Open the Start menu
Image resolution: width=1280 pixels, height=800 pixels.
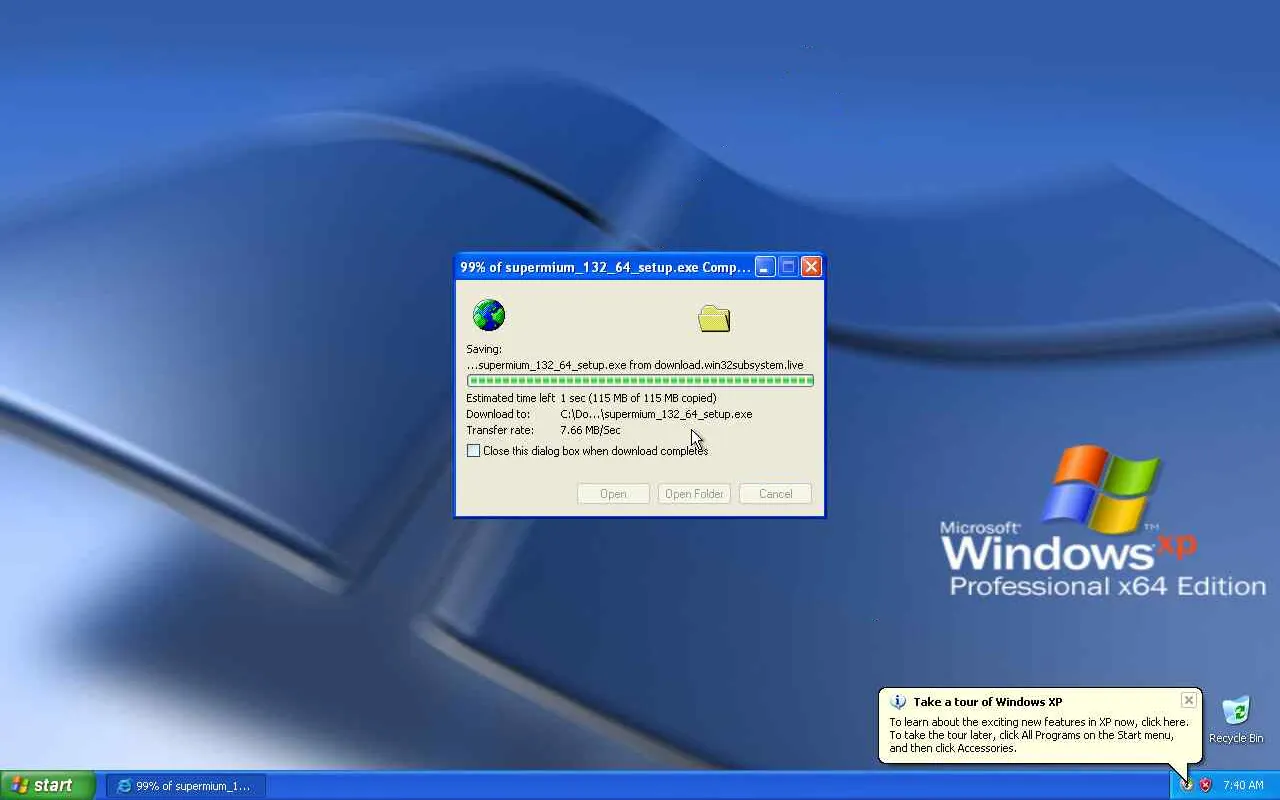click(x=48, y=785)
